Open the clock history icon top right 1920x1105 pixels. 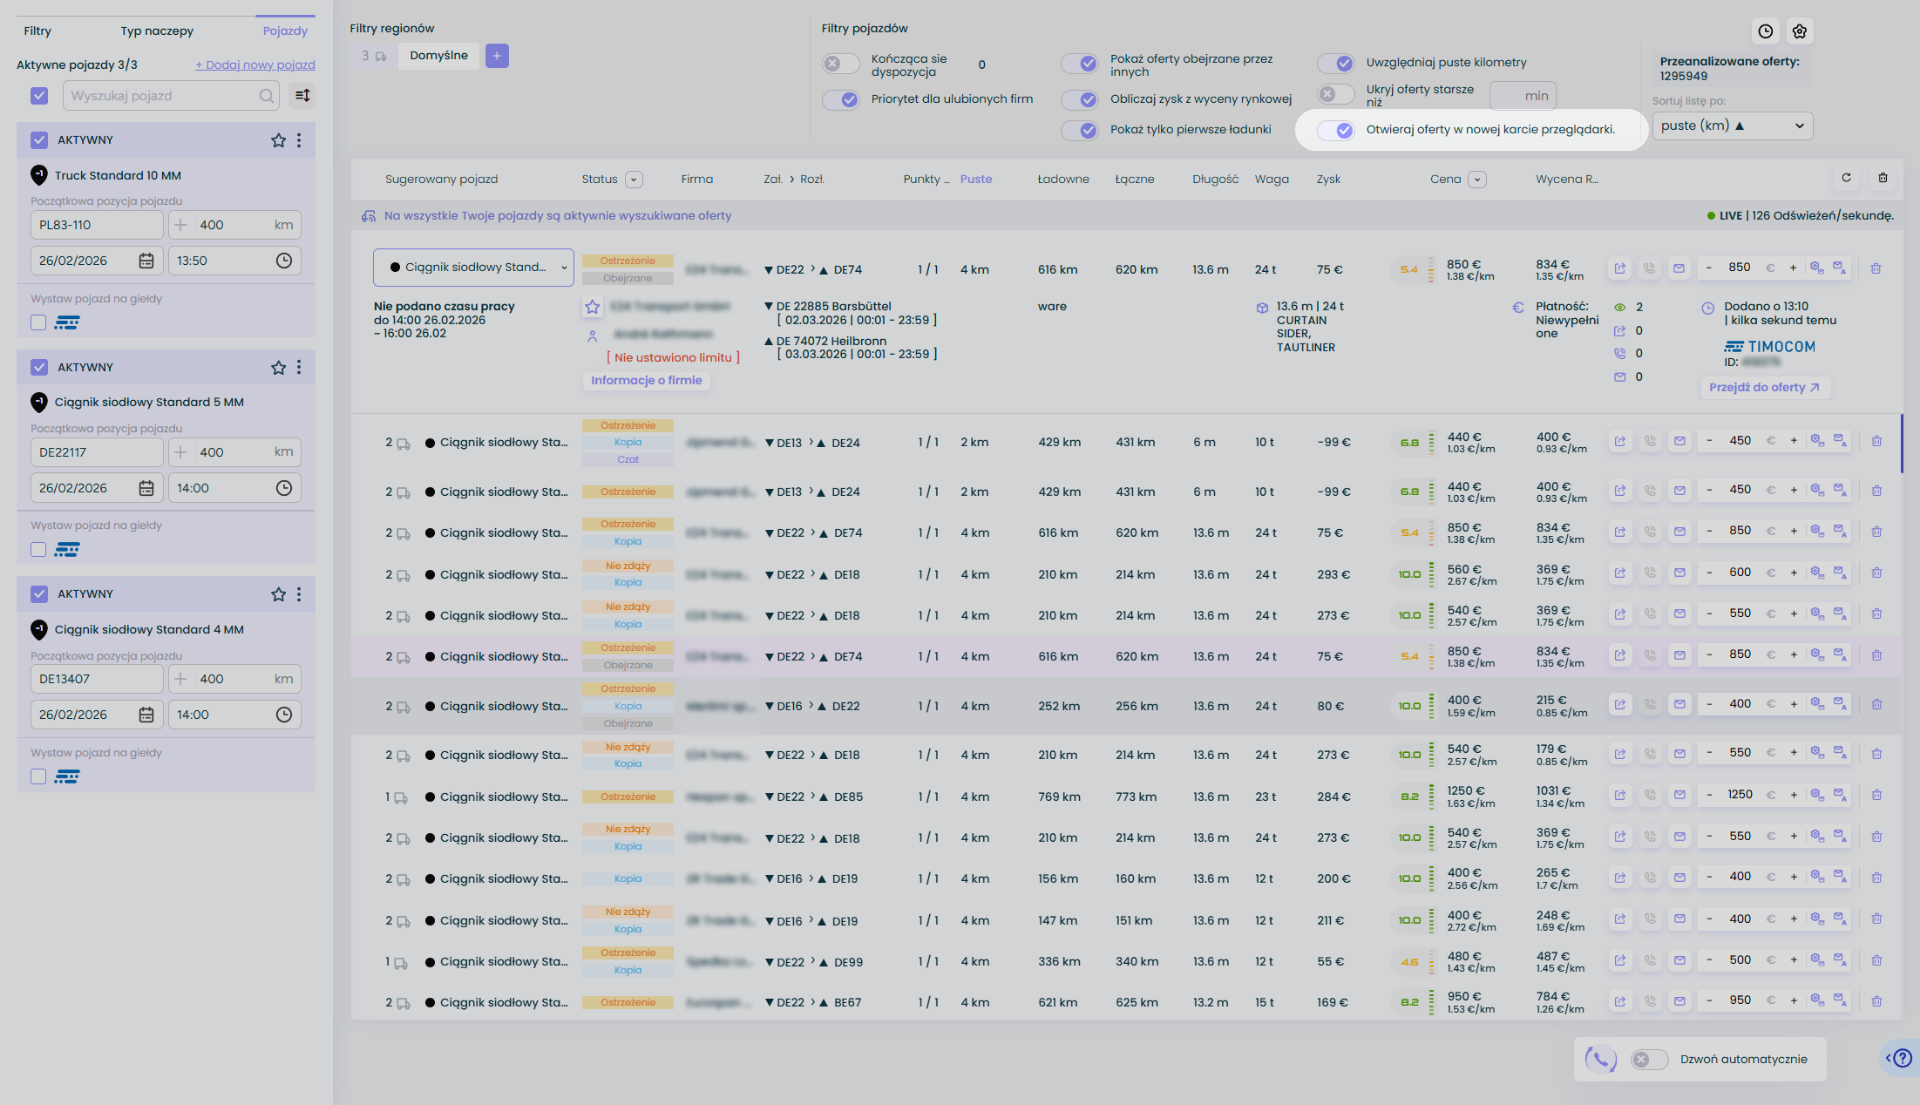1766,31
